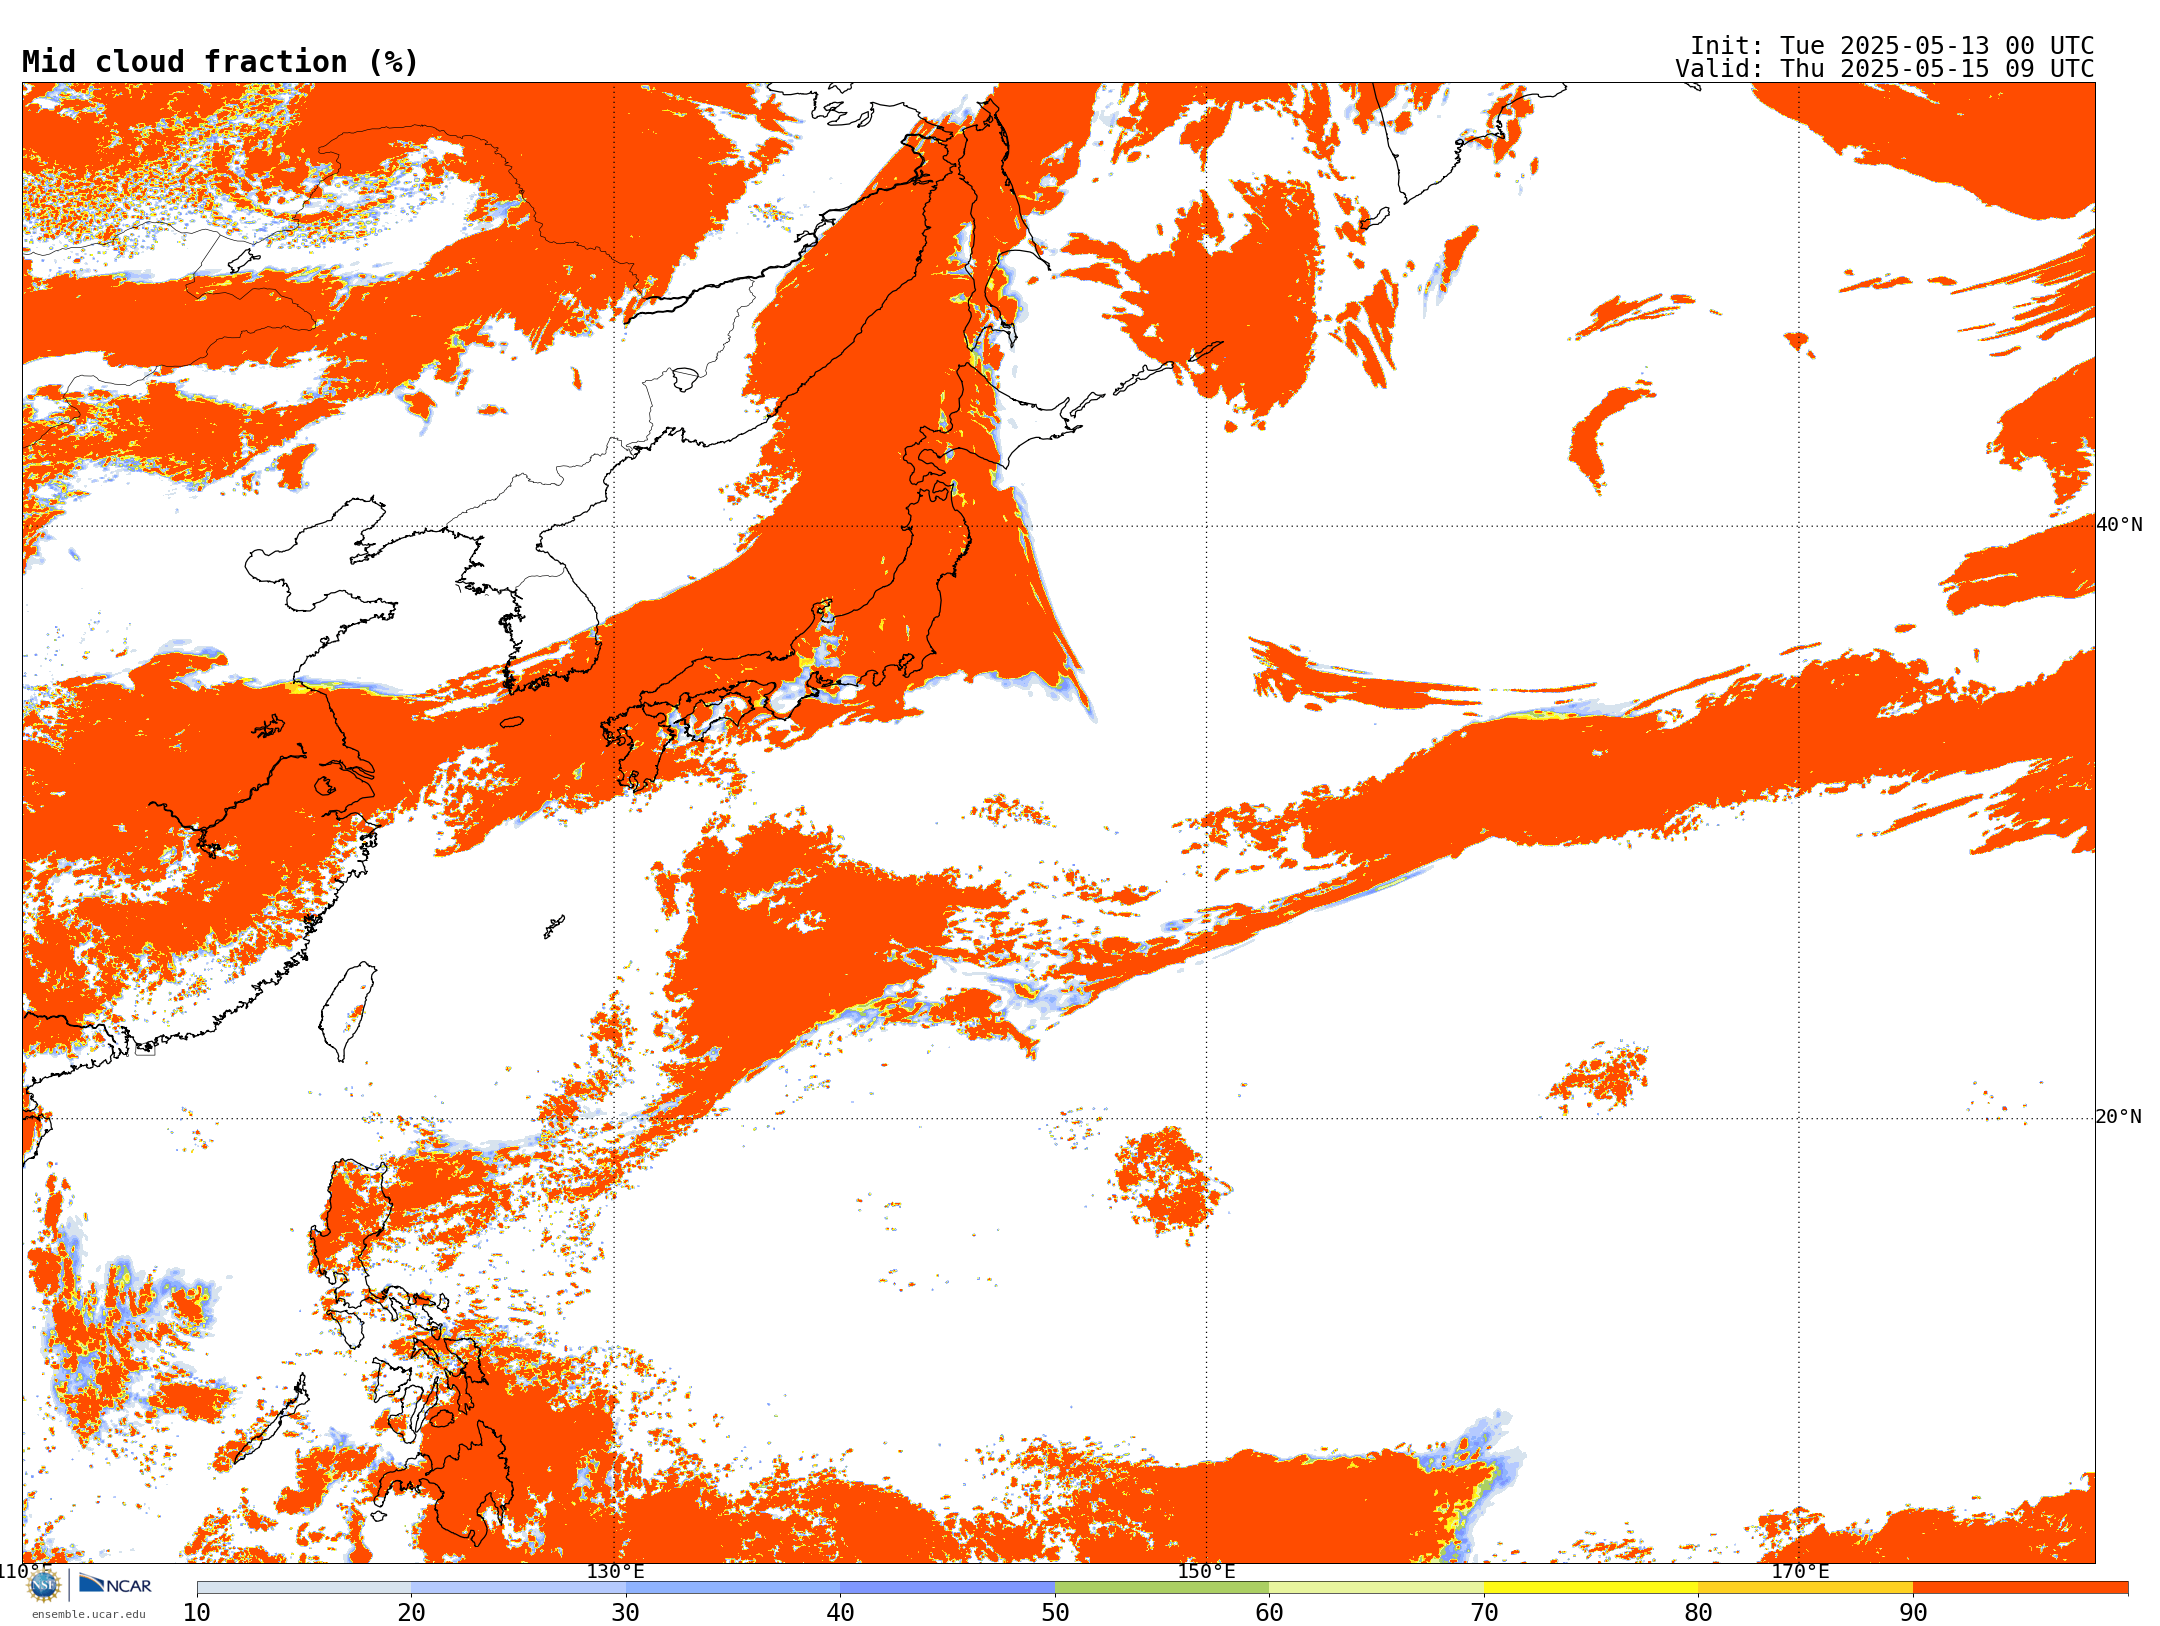
Task: Click the 40°N latitude label
Action: (2119, 525)
